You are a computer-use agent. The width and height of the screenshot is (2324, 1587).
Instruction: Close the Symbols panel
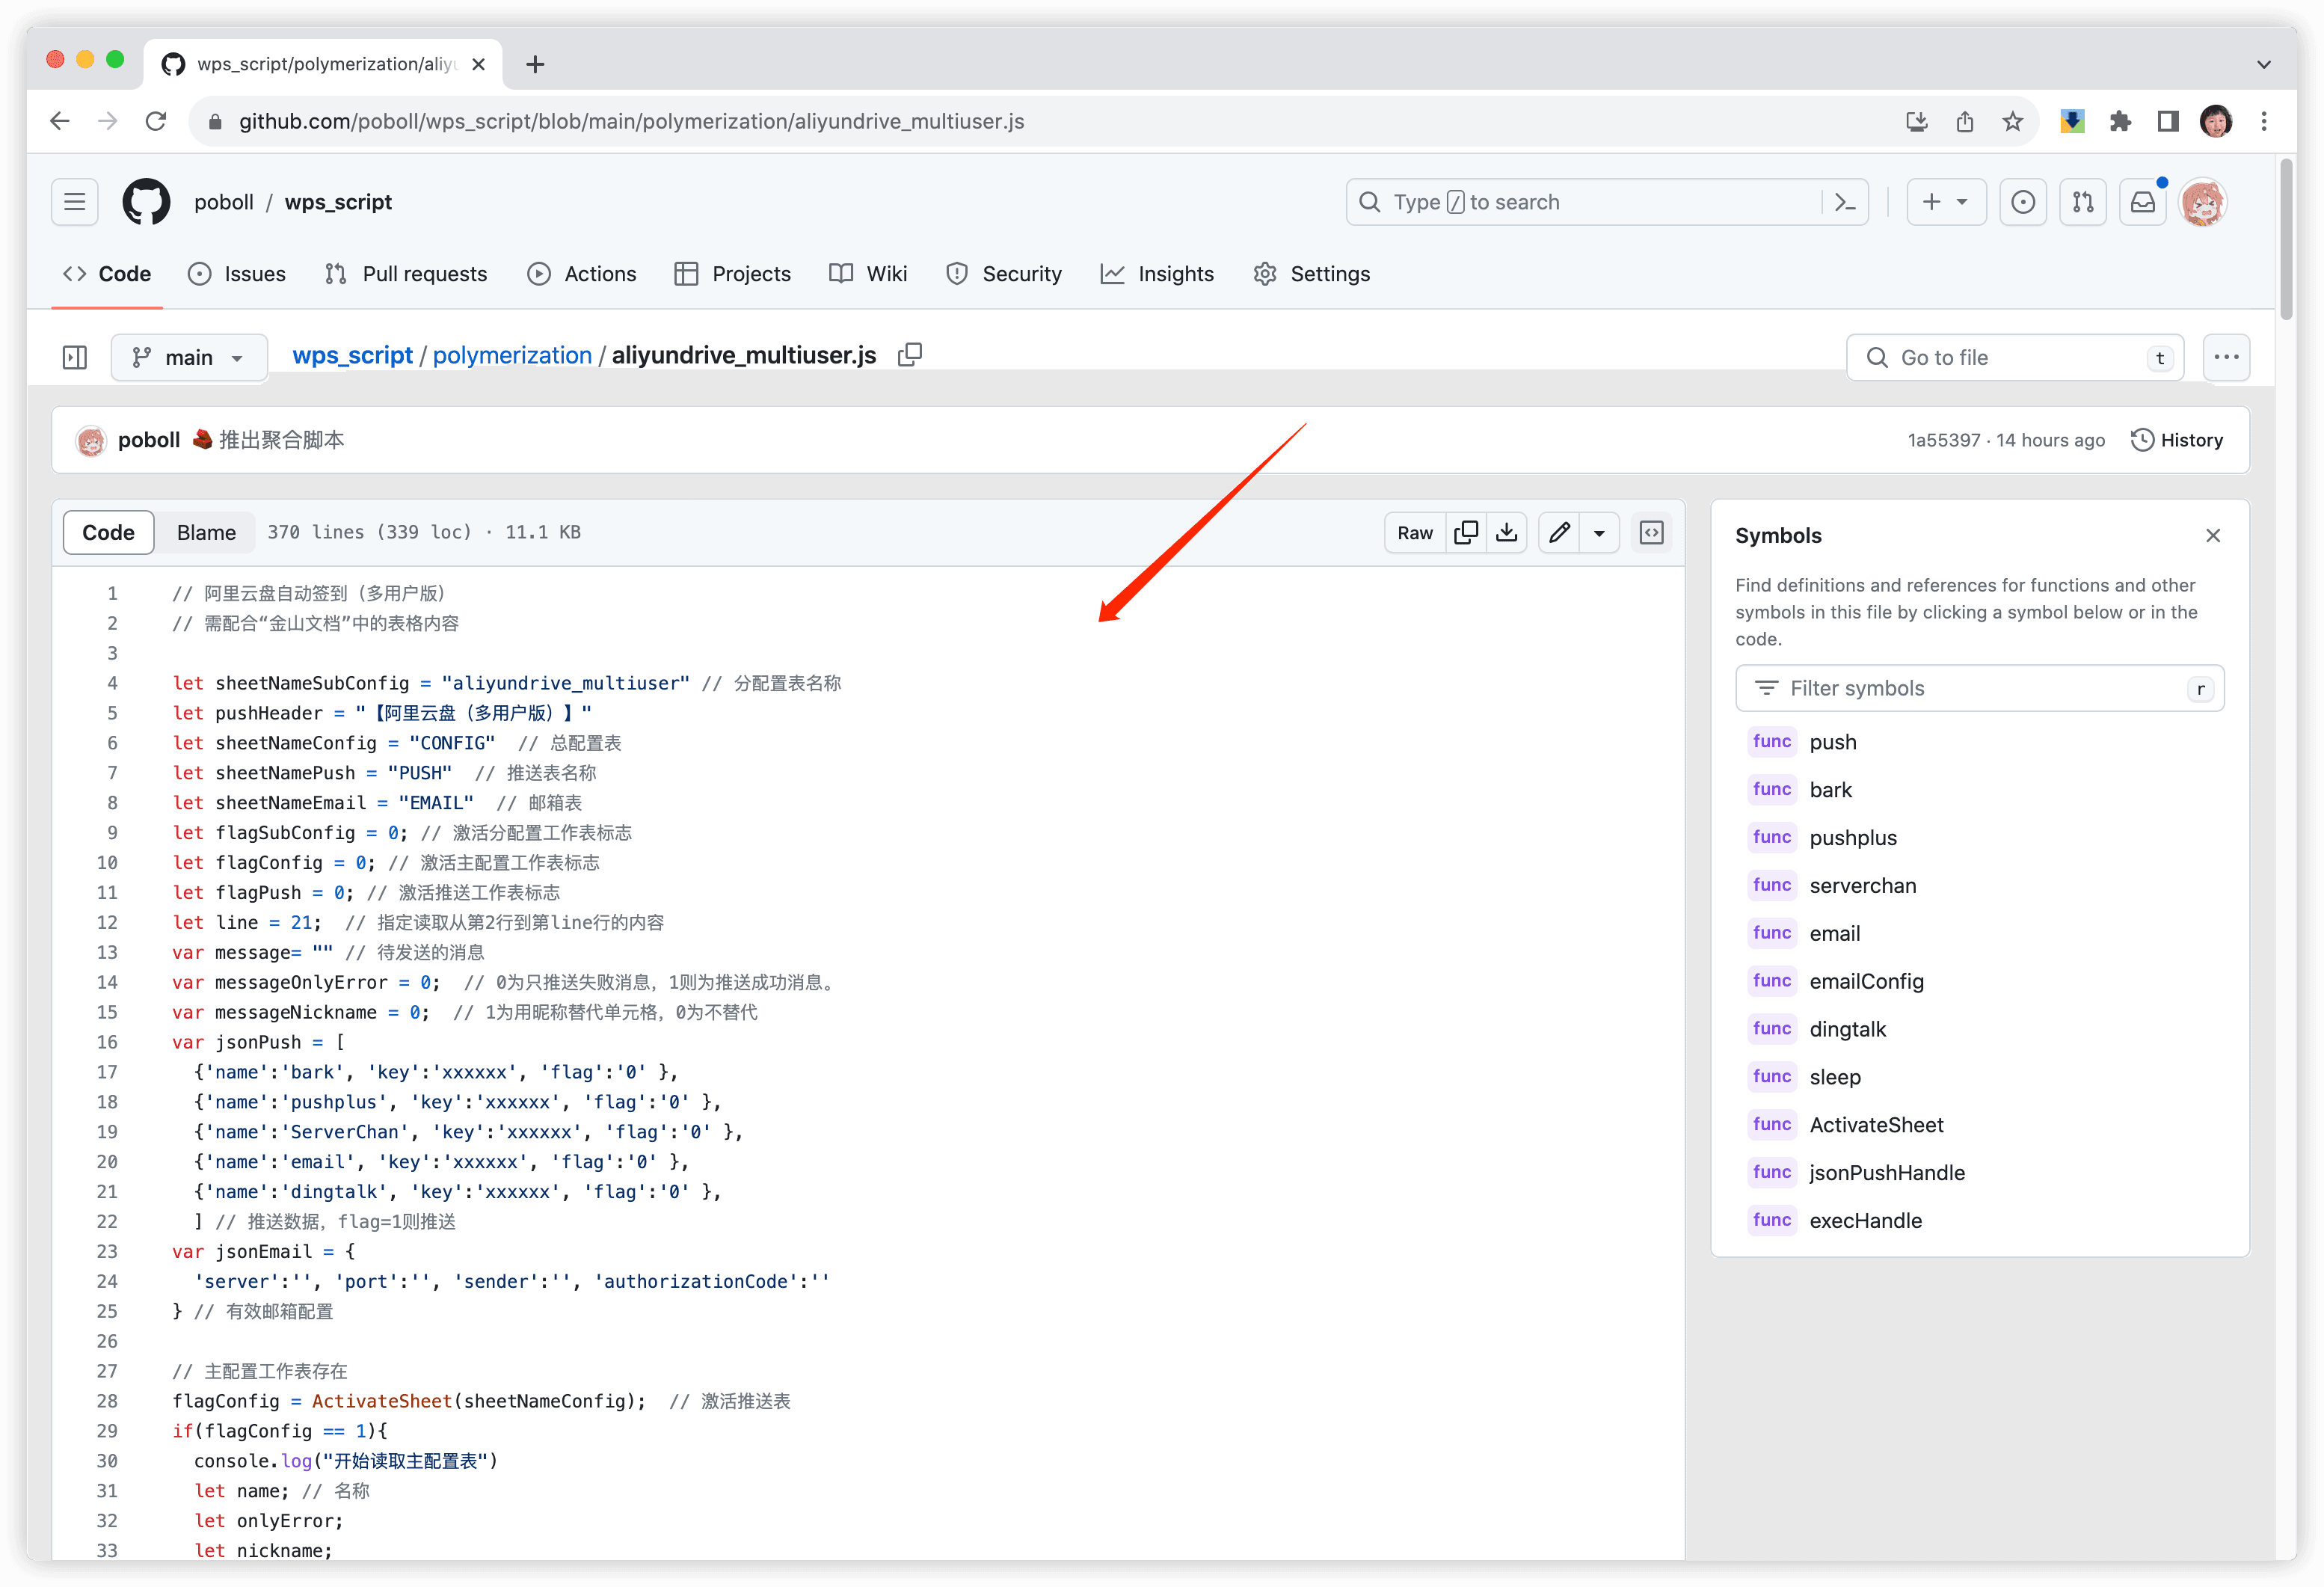[2213, 535]
